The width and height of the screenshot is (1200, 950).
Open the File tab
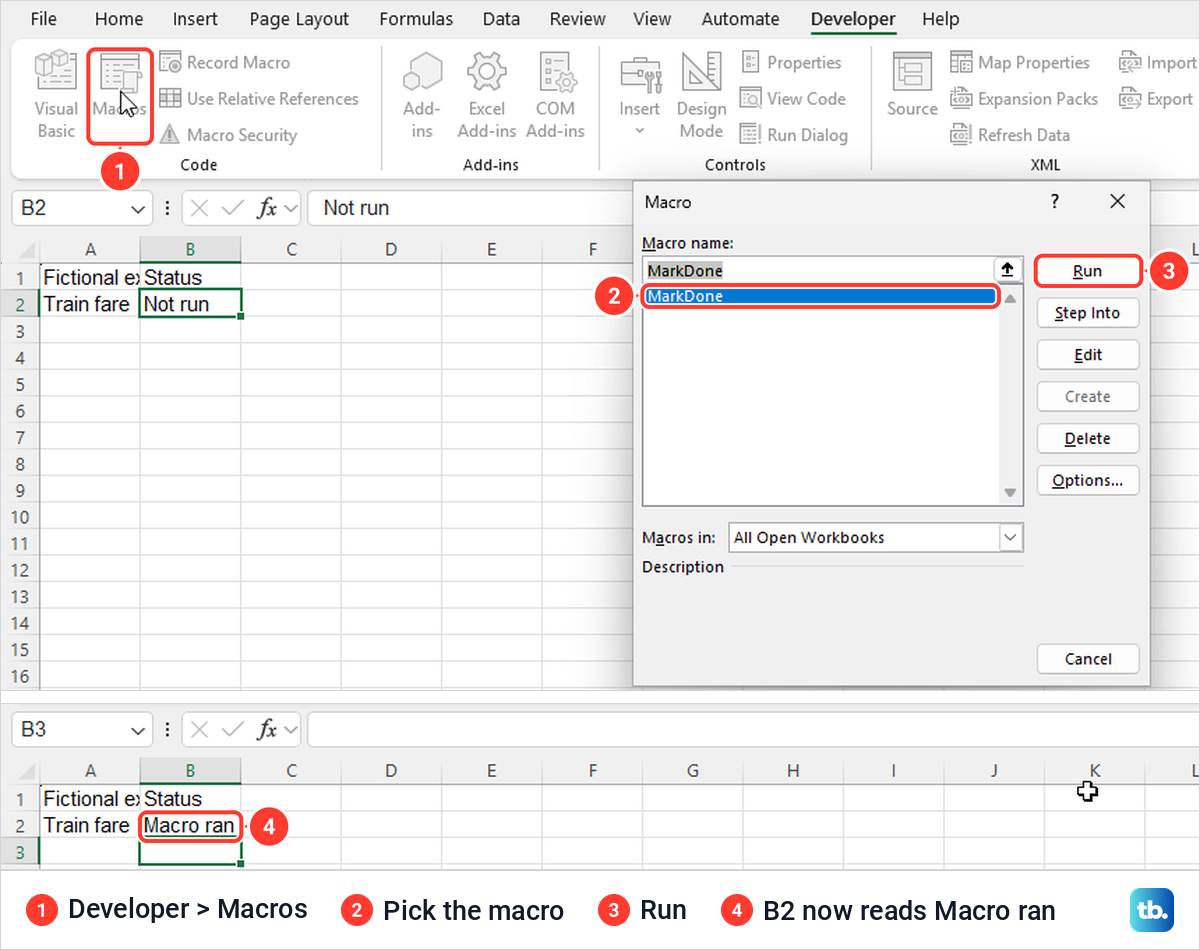[x=43, y=18]
